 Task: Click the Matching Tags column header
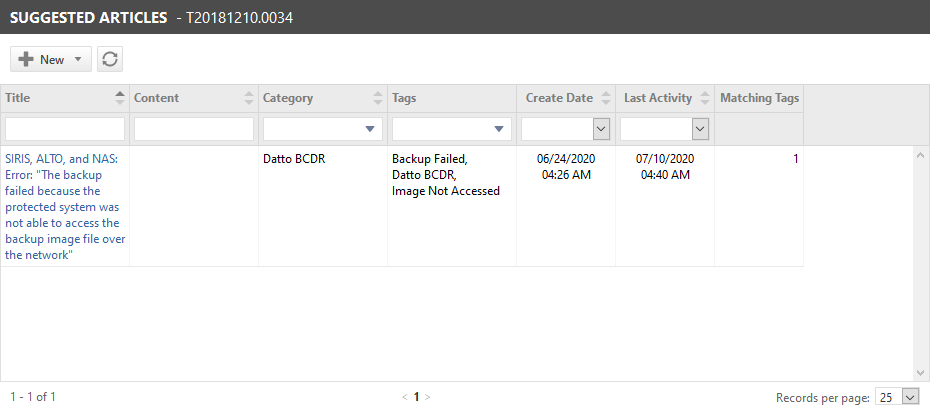tap(759, 98)
